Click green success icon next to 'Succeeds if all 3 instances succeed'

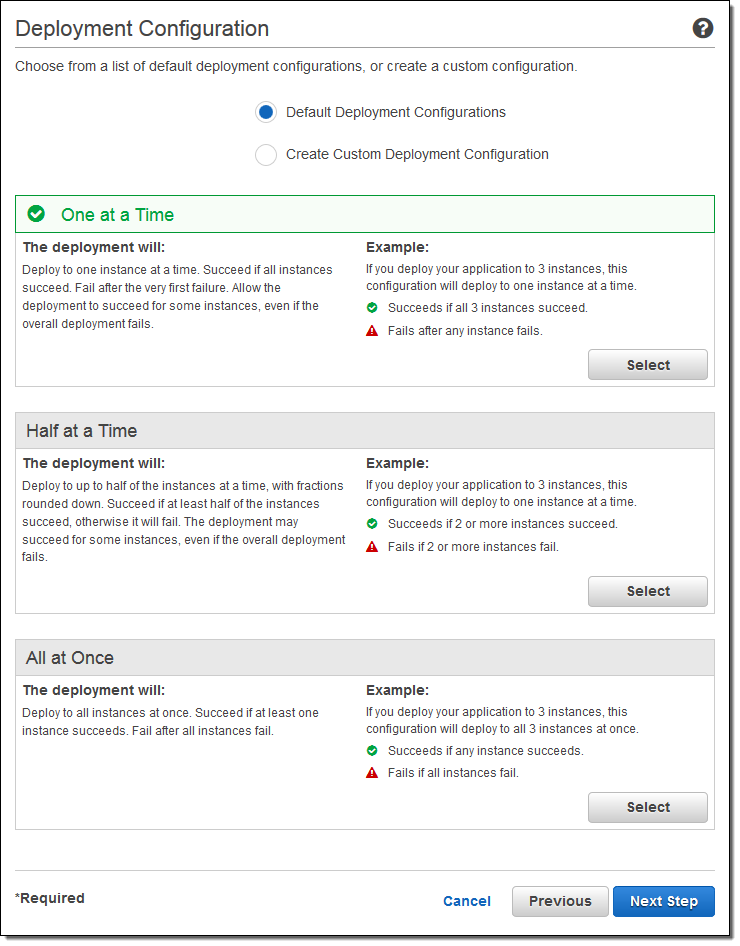372,308
